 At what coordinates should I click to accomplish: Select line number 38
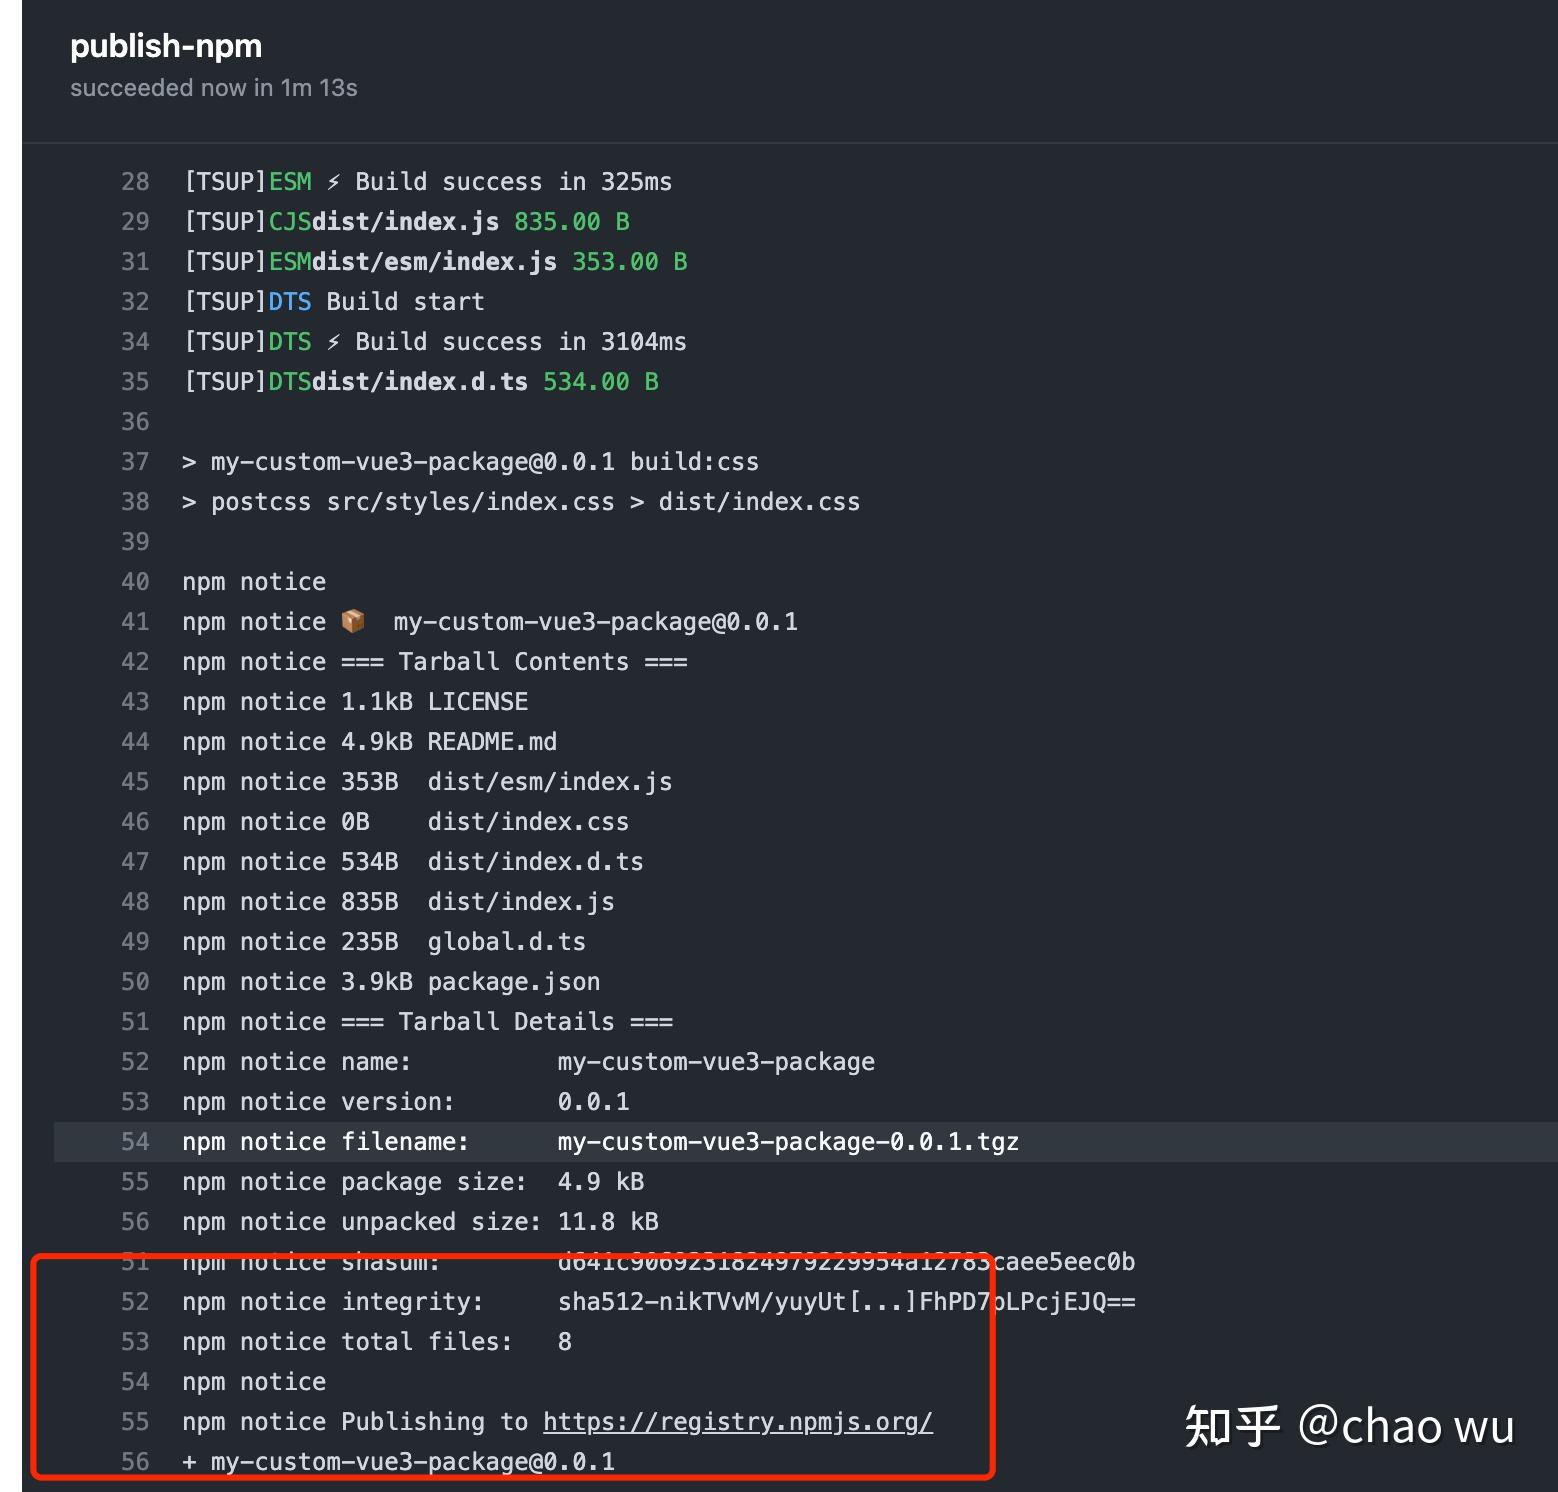click(x=135, y=502)
